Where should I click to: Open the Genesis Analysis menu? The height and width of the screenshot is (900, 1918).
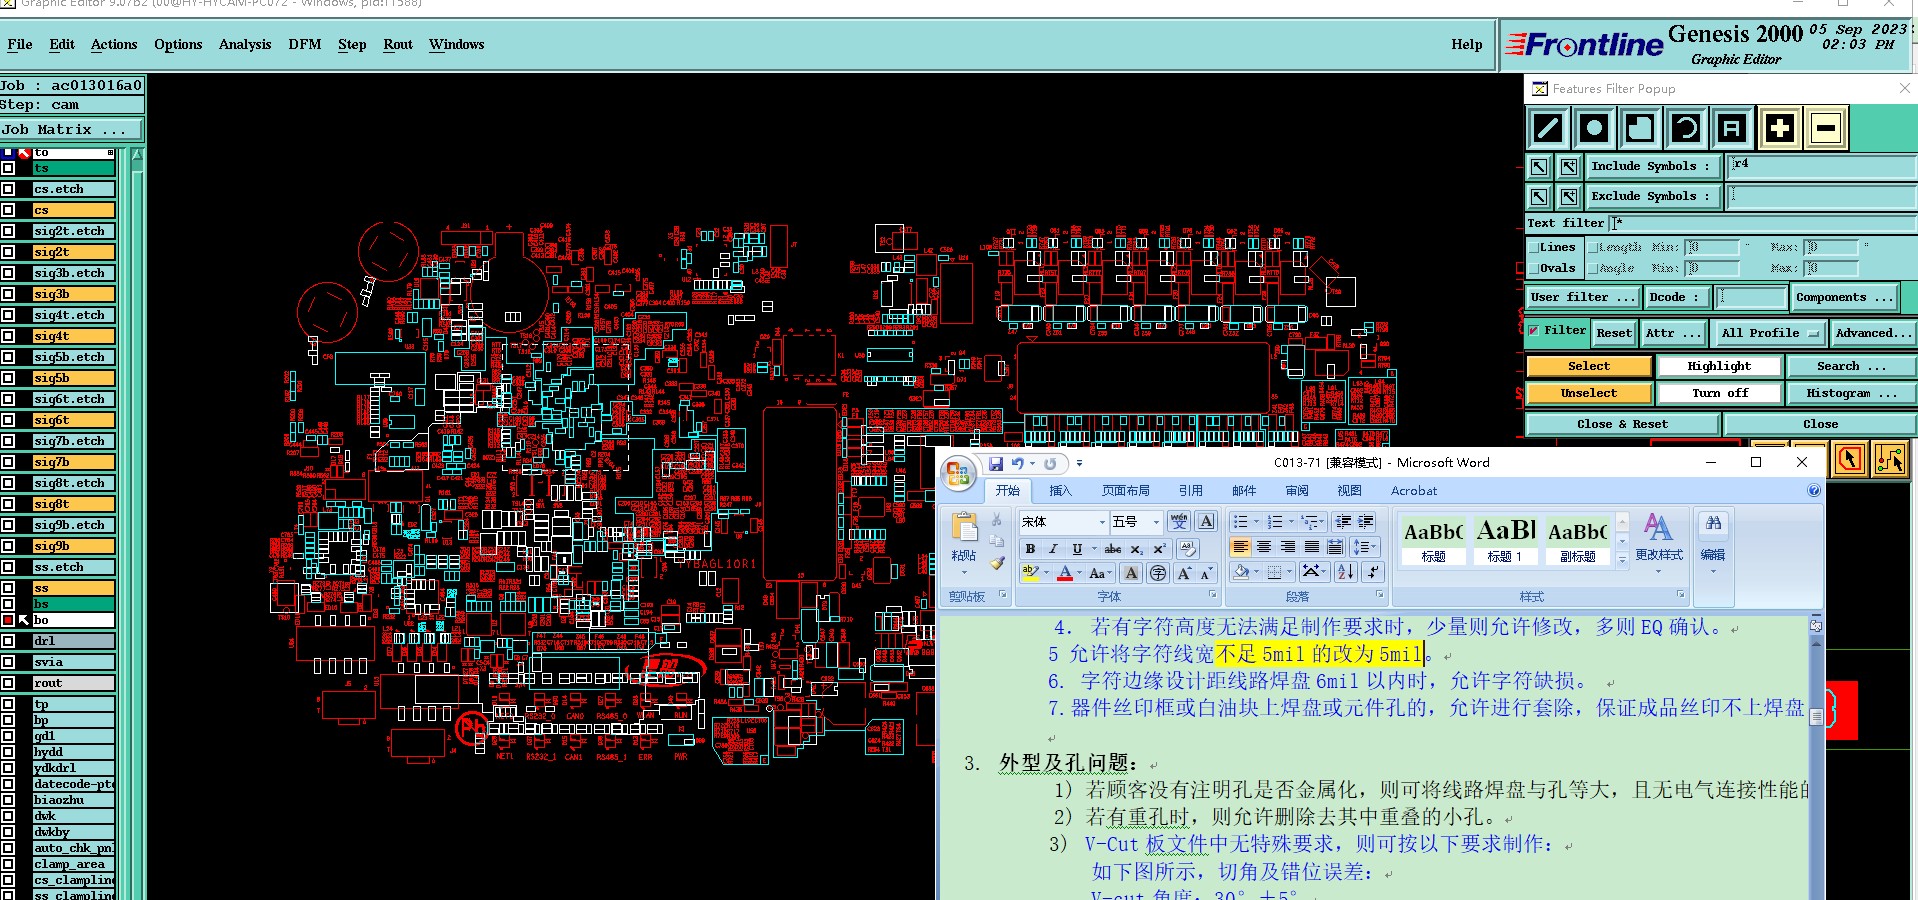[x=245, y=45]
